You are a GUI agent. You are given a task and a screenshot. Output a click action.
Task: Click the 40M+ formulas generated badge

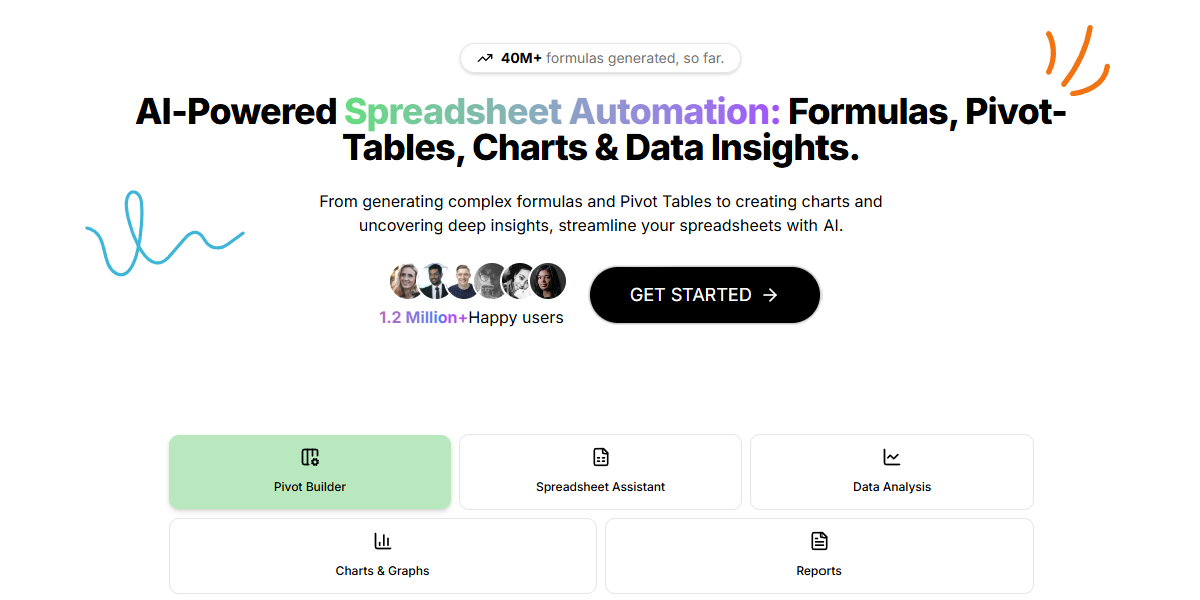tap(600, 58)
